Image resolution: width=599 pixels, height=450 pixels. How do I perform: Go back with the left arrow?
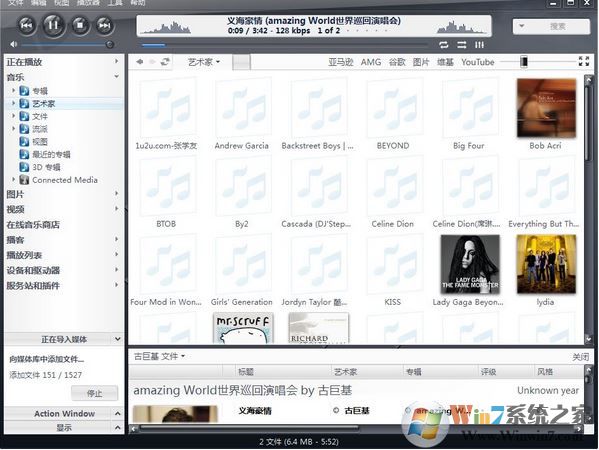[139, 62]
